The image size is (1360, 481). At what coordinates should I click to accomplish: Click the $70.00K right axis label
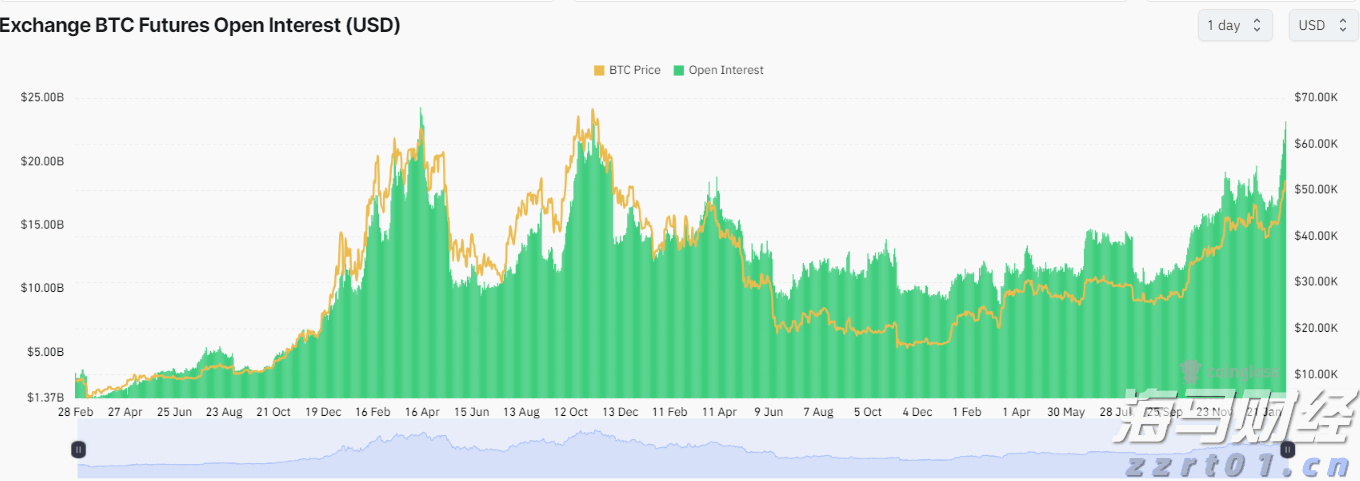pos(1315,98)
